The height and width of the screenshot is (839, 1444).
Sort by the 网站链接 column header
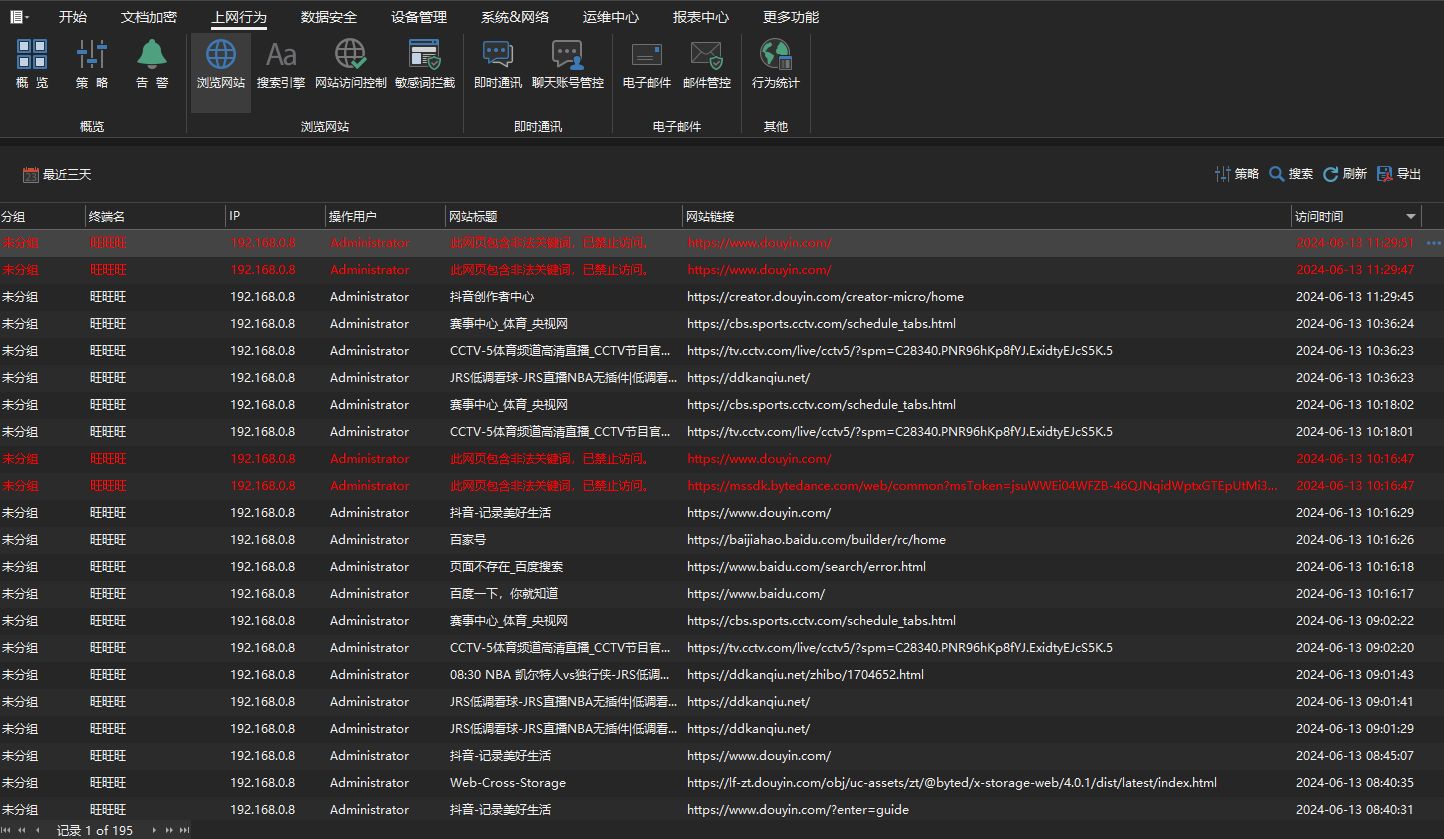pos(987,217)
